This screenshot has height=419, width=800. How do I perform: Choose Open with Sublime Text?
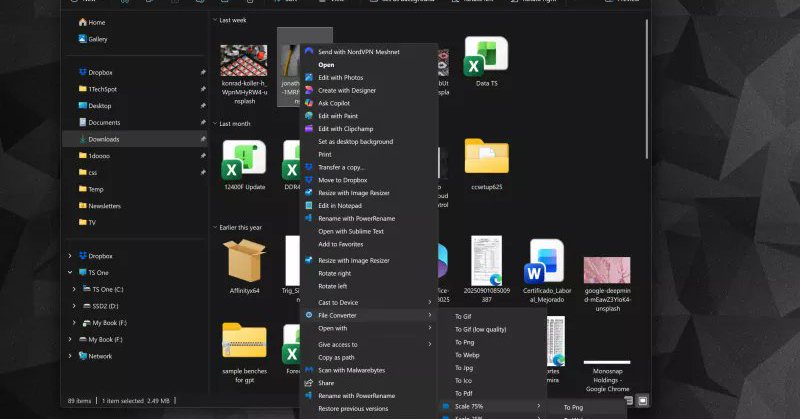(351, 231)
